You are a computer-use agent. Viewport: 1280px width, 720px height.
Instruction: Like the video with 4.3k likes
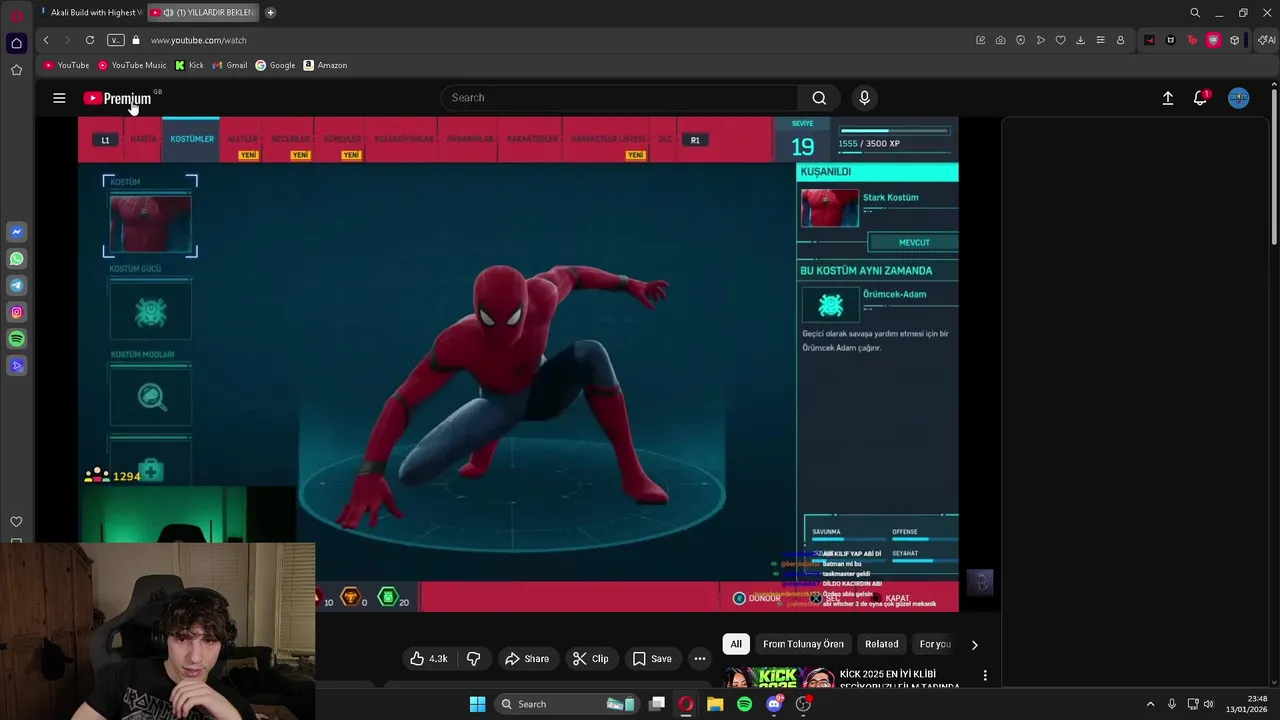coord(428,659)
